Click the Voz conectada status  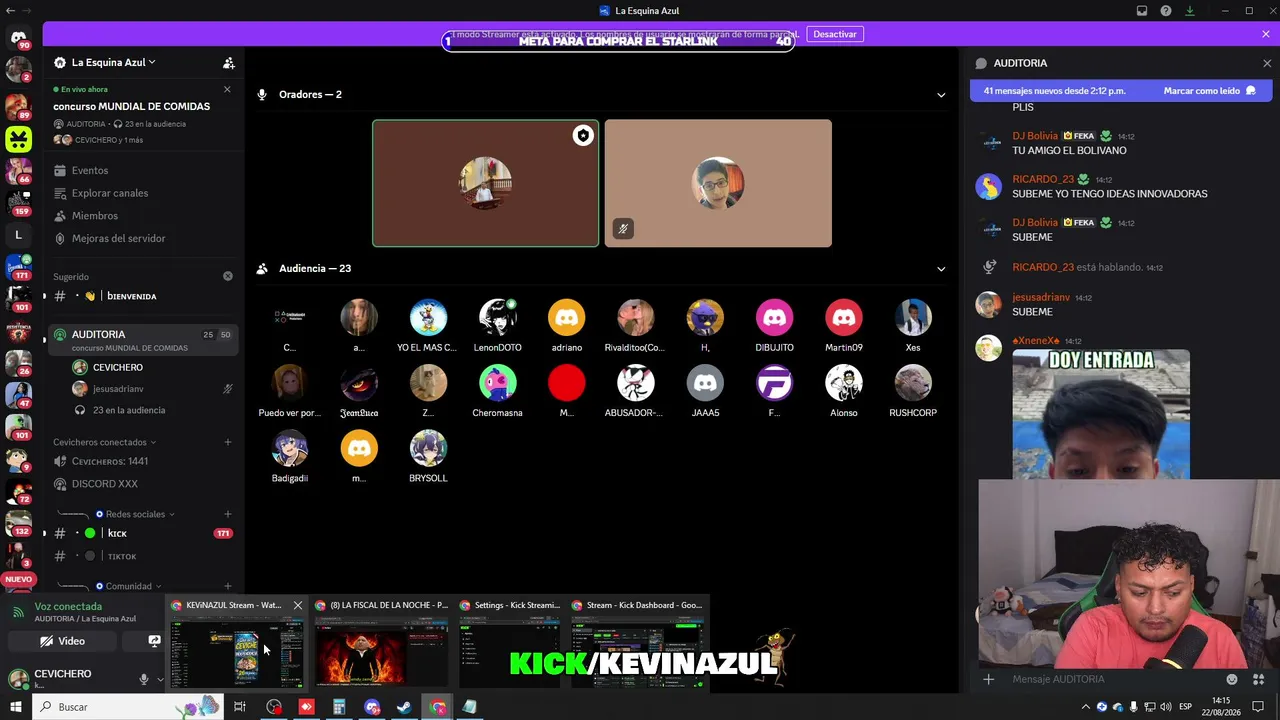coord(68,606)
